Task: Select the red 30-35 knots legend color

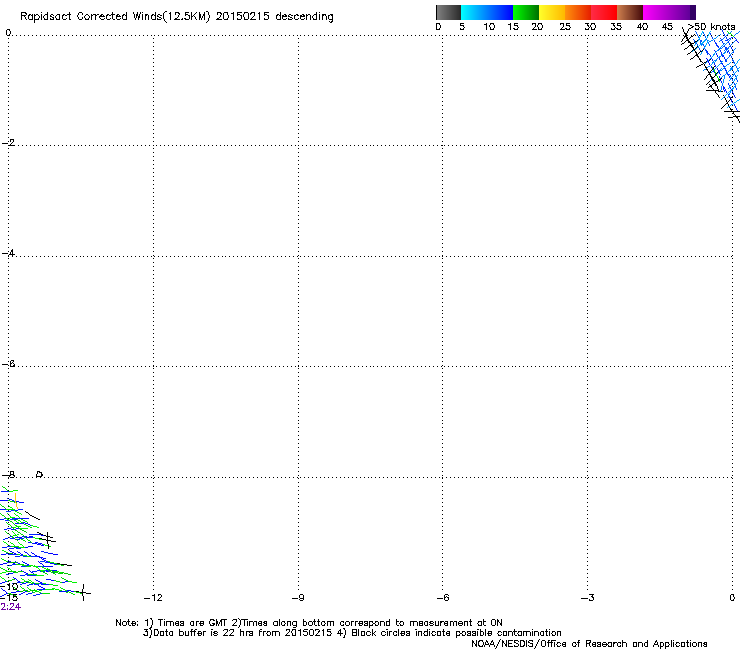Action: tap(604, 12)
